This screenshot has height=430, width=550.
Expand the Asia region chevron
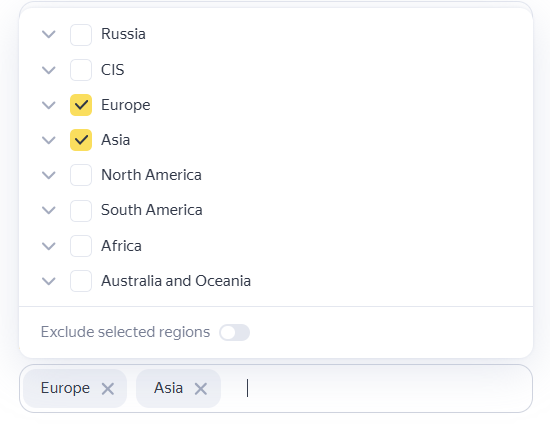49,140
